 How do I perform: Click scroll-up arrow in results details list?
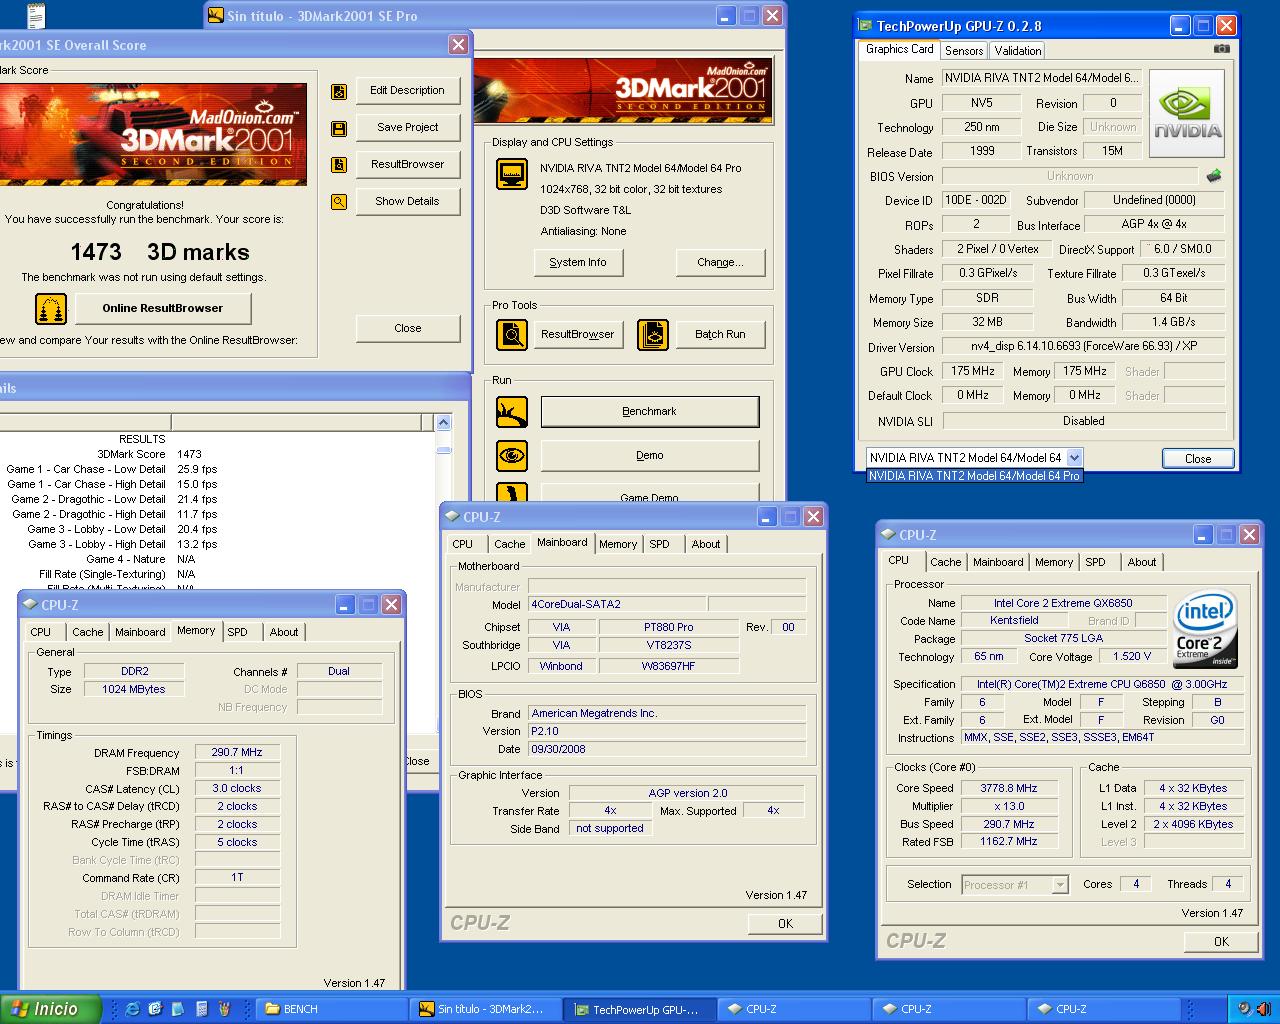pyautogui.click(x=444, y=423)
